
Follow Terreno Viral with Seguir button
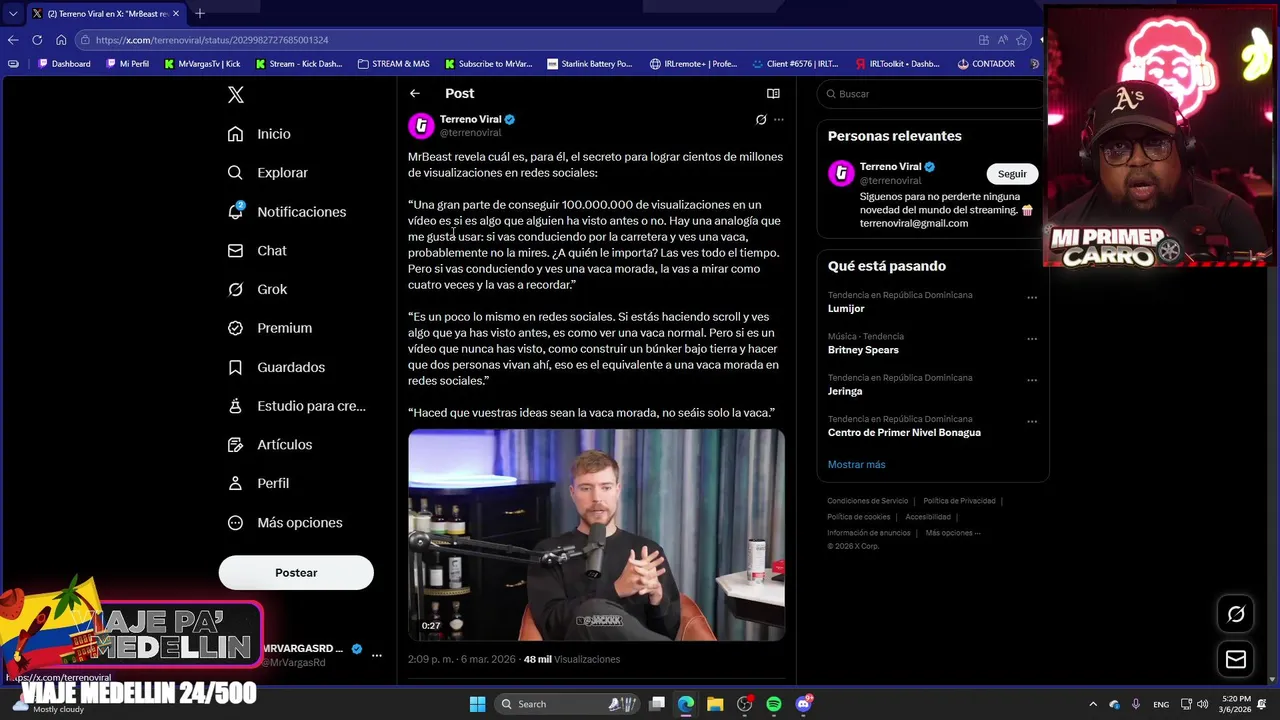(x=1012, y=174)
